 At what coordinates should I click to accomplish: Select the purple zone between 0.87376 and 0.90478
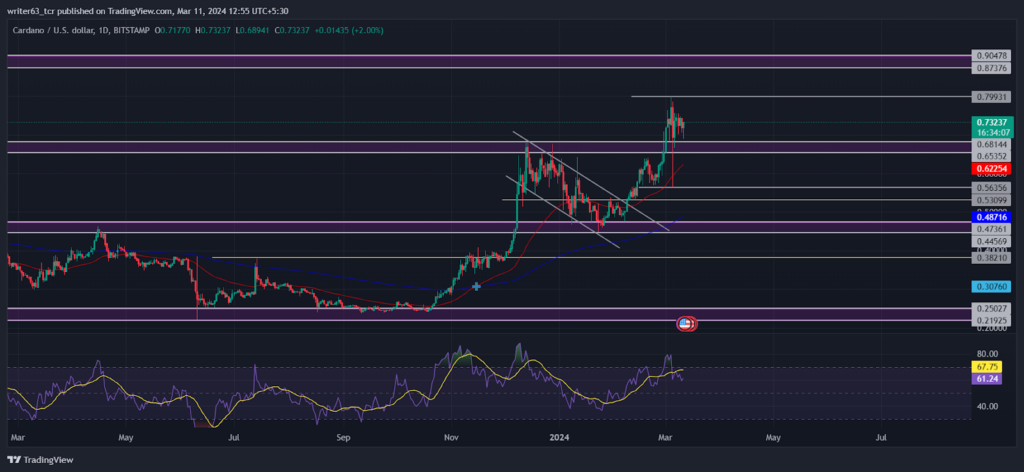point(490,61)
